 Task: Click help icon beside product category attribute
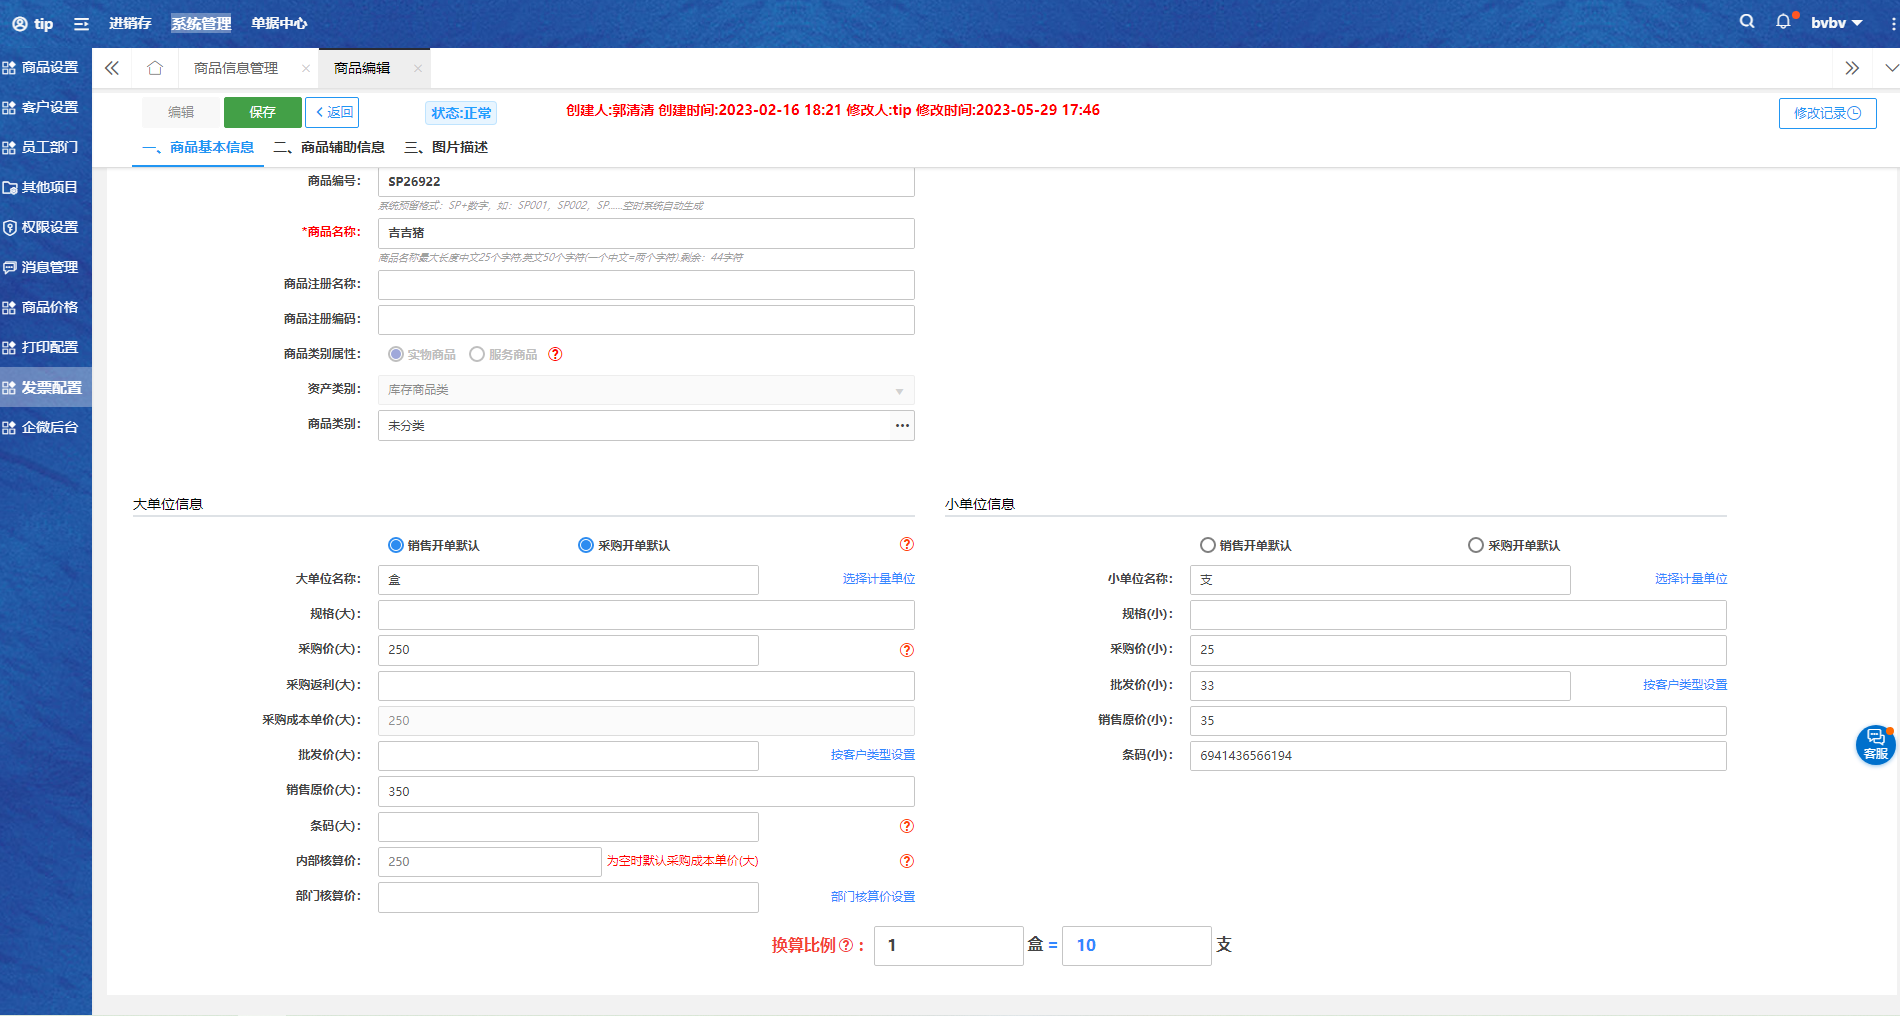555,354
